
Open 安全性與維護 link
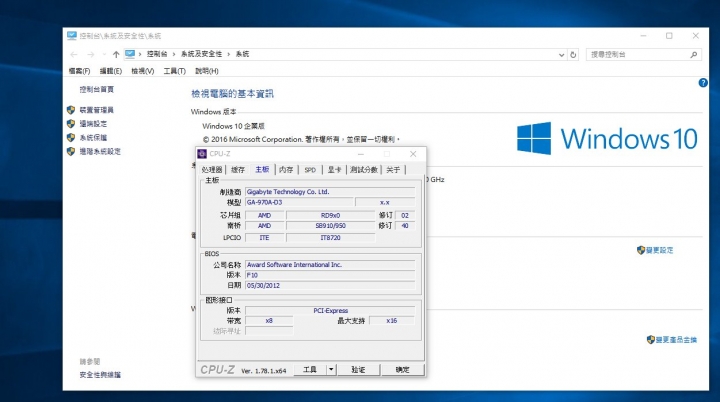[x=100, y=375]
